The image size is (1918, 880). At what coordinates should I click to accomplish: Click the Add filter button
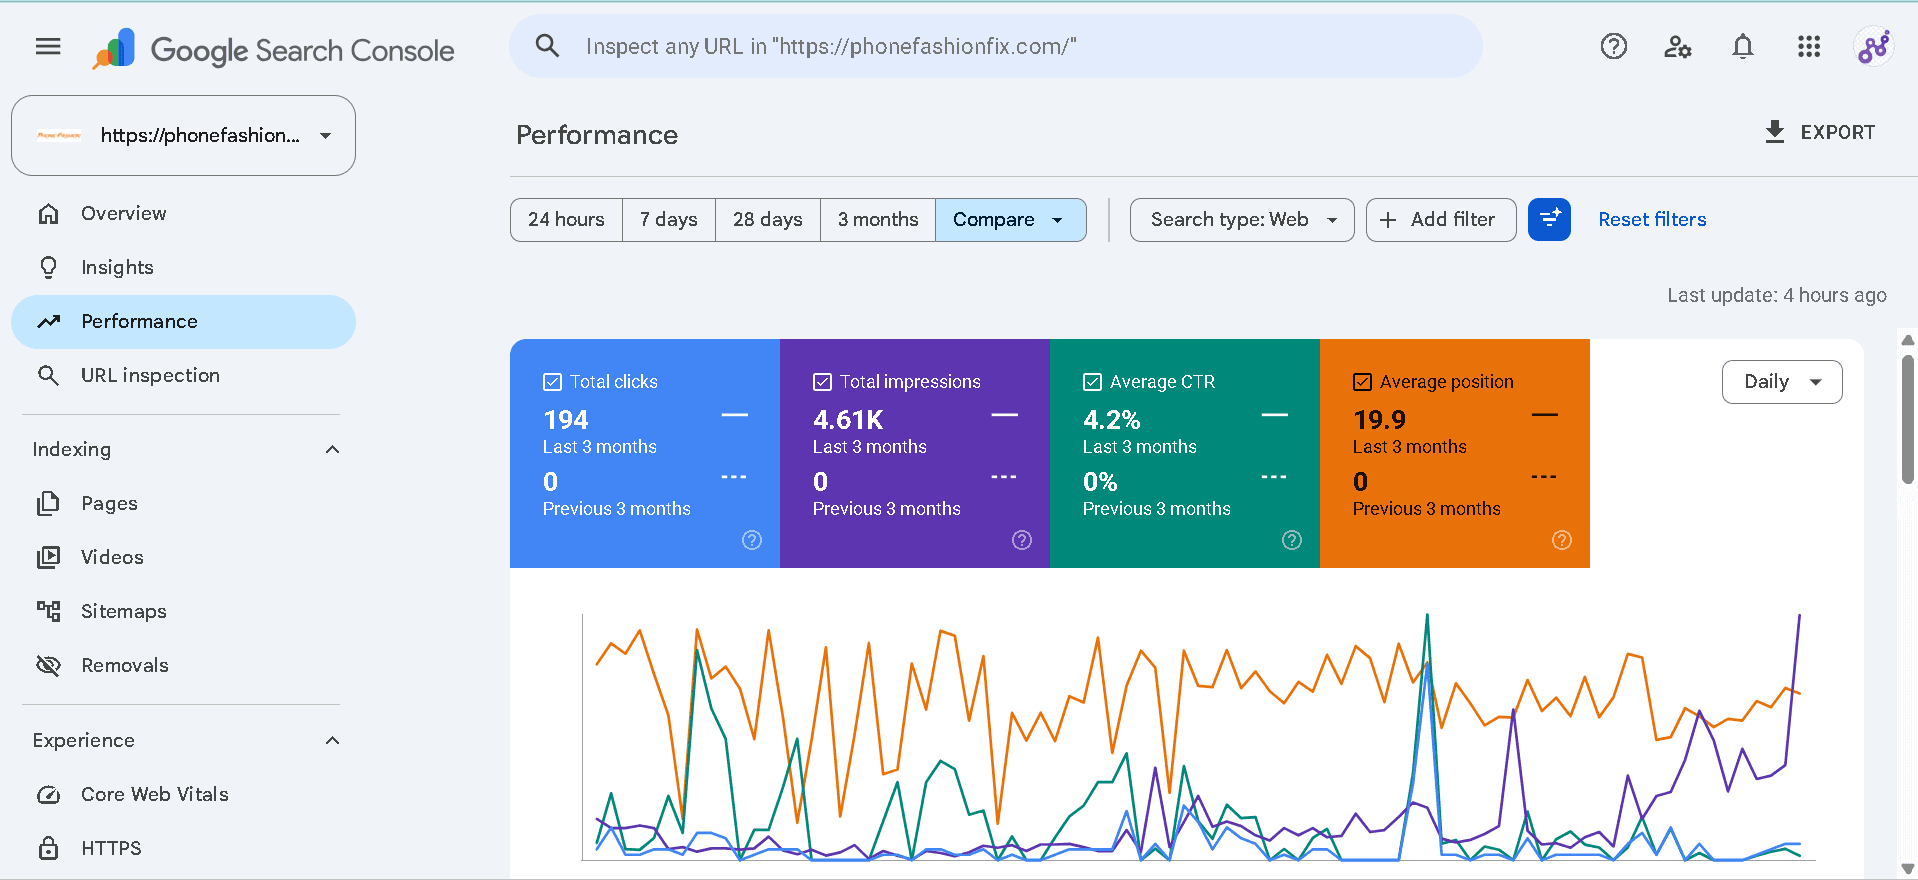click(1441, 220)
